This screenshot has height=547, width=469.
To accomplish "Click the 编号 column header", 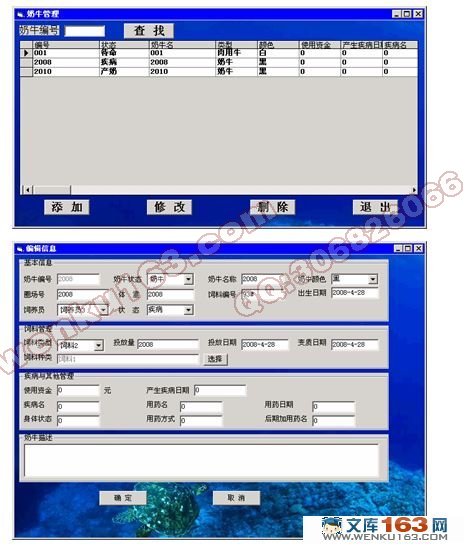I will pyautogui.click(x=66, y=45).
